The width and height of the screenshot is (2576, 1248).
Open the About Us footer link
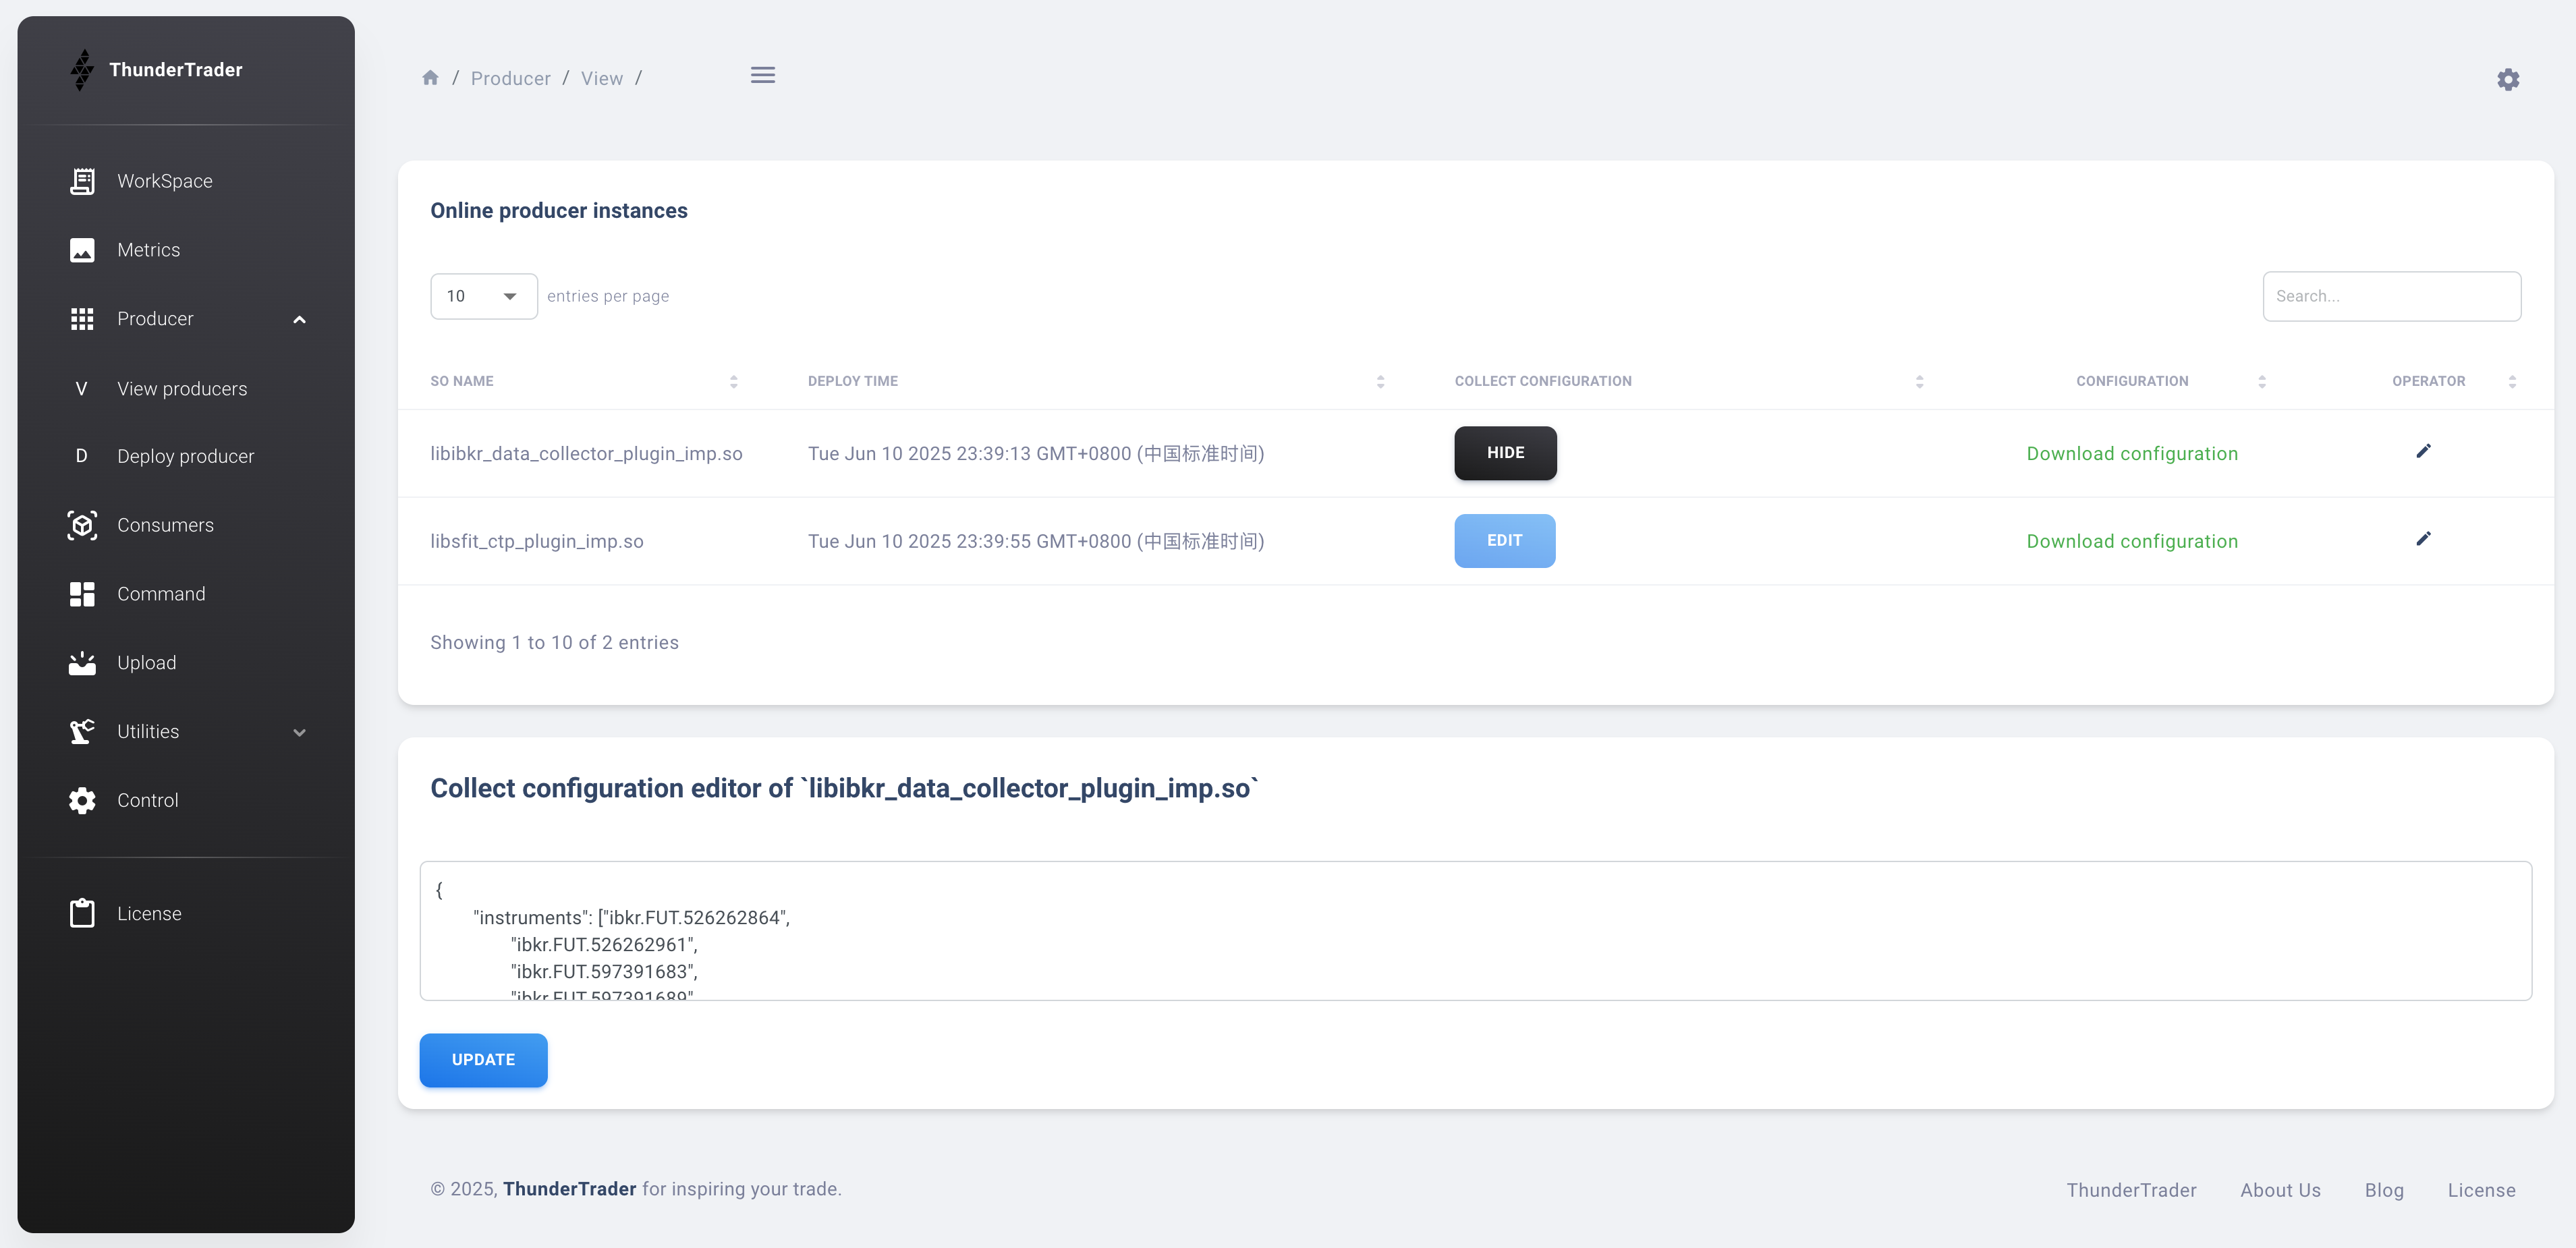2280,1190
